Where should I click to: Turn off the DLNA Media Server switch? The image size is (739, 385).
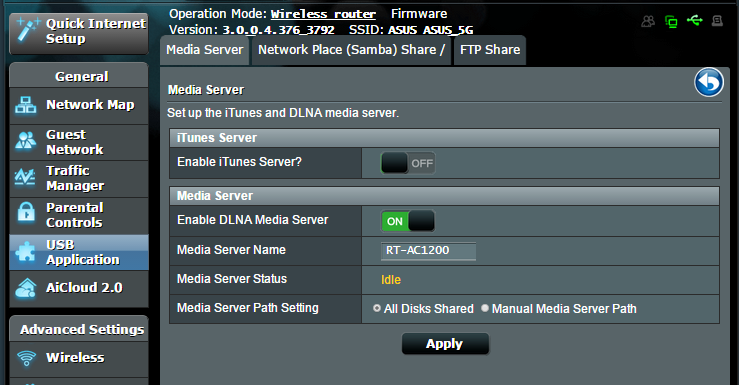pos(408,221)
